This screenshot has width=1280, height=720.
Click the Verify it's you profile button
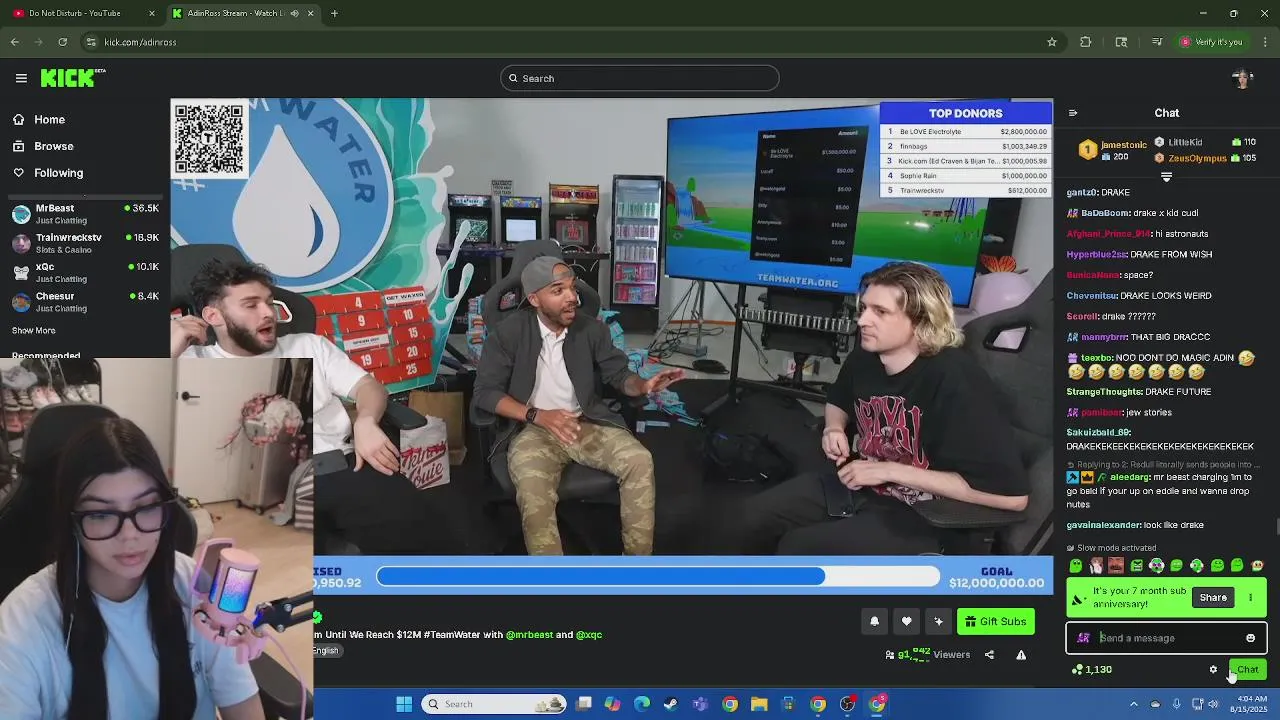(x=1211, y=42)
